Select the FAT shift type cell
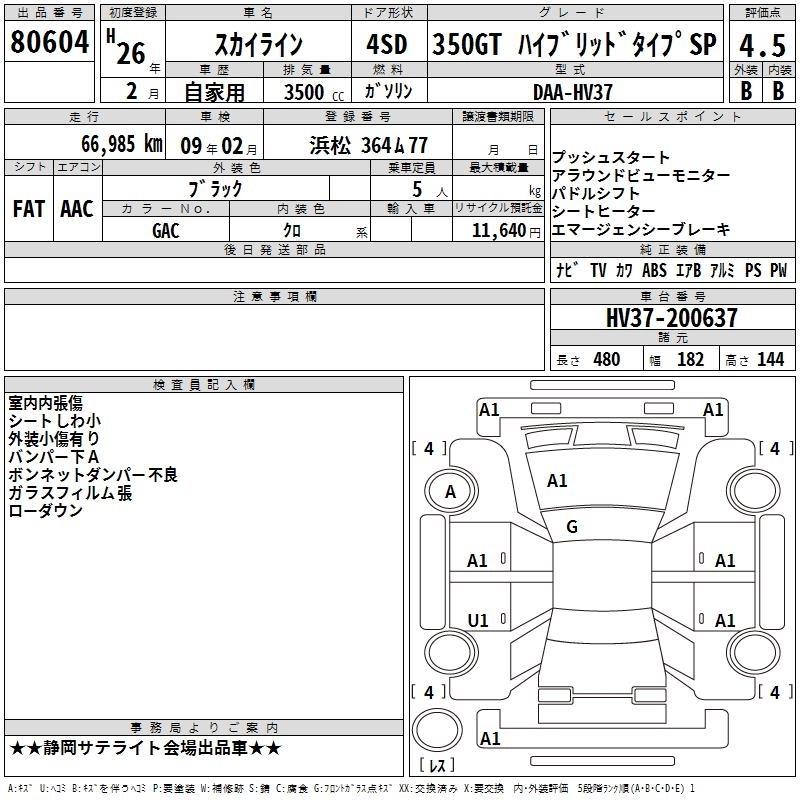 (x=28, y=208)
